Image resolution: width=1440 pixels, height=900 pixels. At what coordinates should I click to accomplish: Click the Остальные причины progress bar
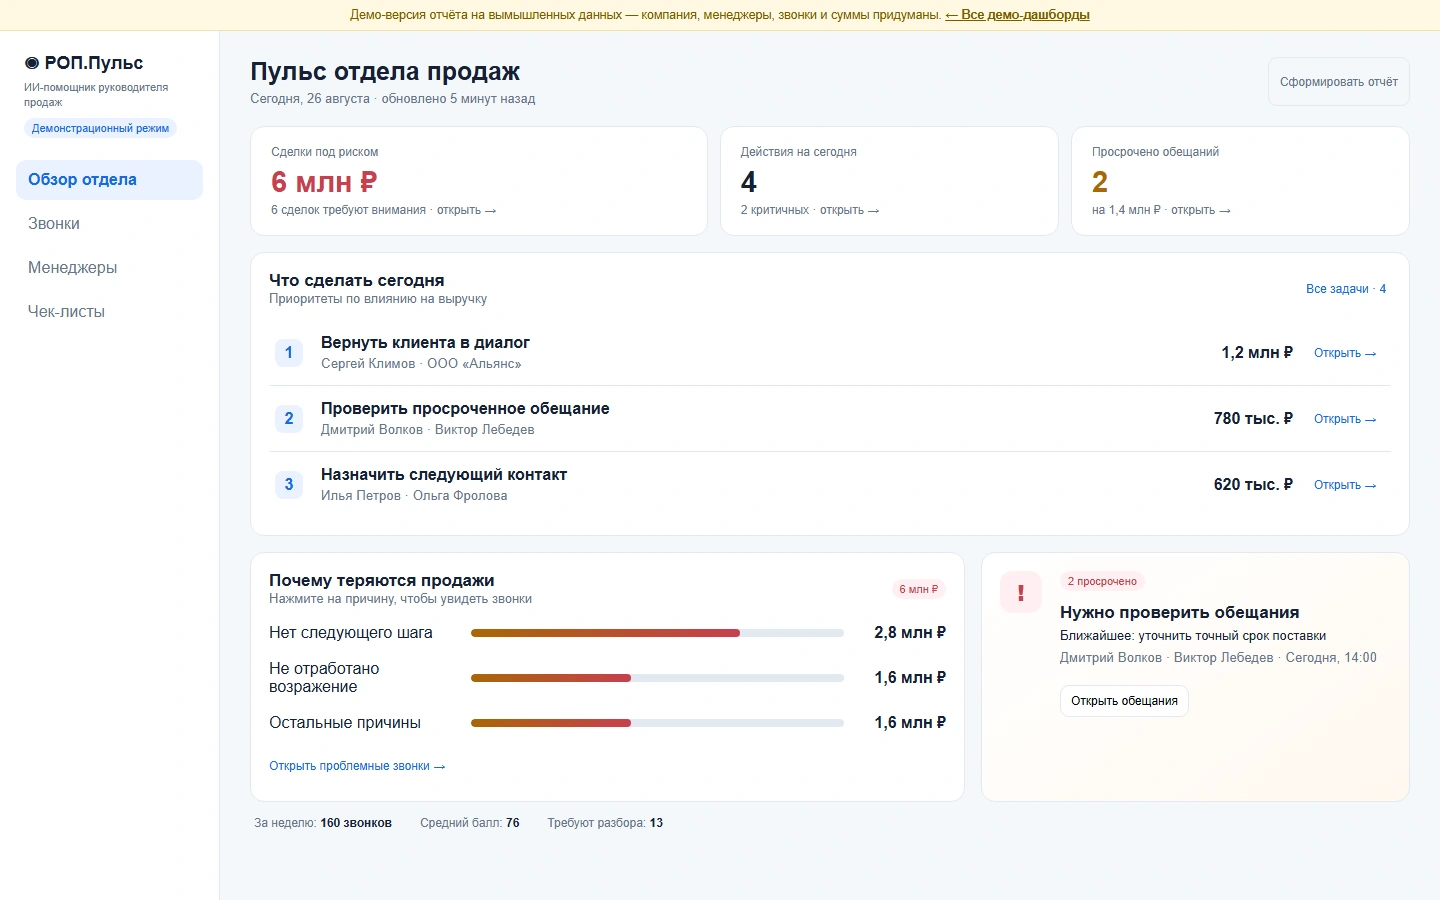click(657, 723)
